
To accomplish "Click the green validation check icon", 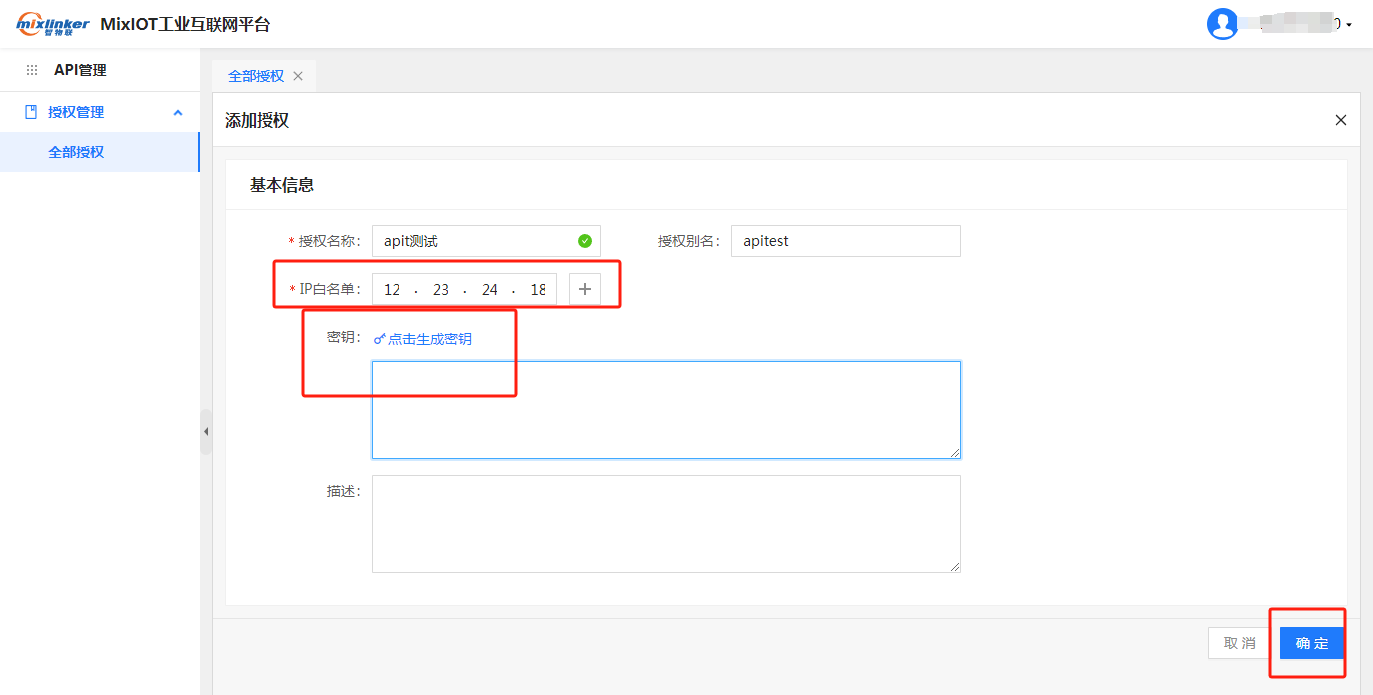I will tap(585, 241).
